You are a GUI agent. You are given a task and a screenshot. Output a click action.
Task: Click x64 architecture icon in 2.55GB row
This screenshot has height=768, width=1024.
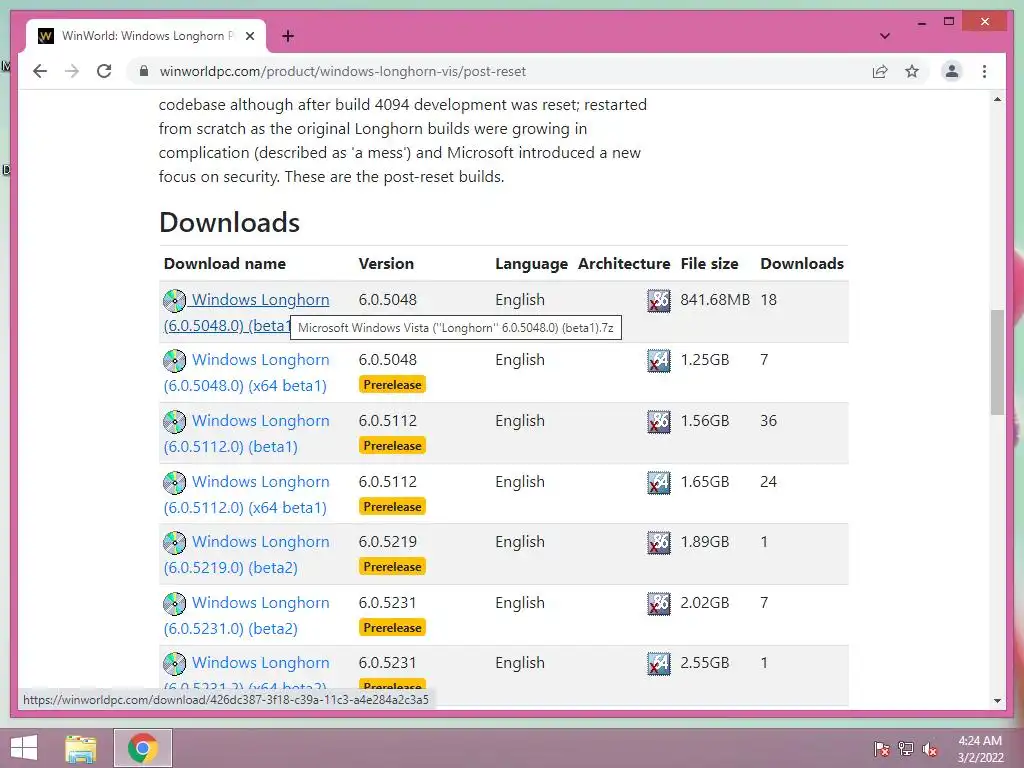[658, 664]
